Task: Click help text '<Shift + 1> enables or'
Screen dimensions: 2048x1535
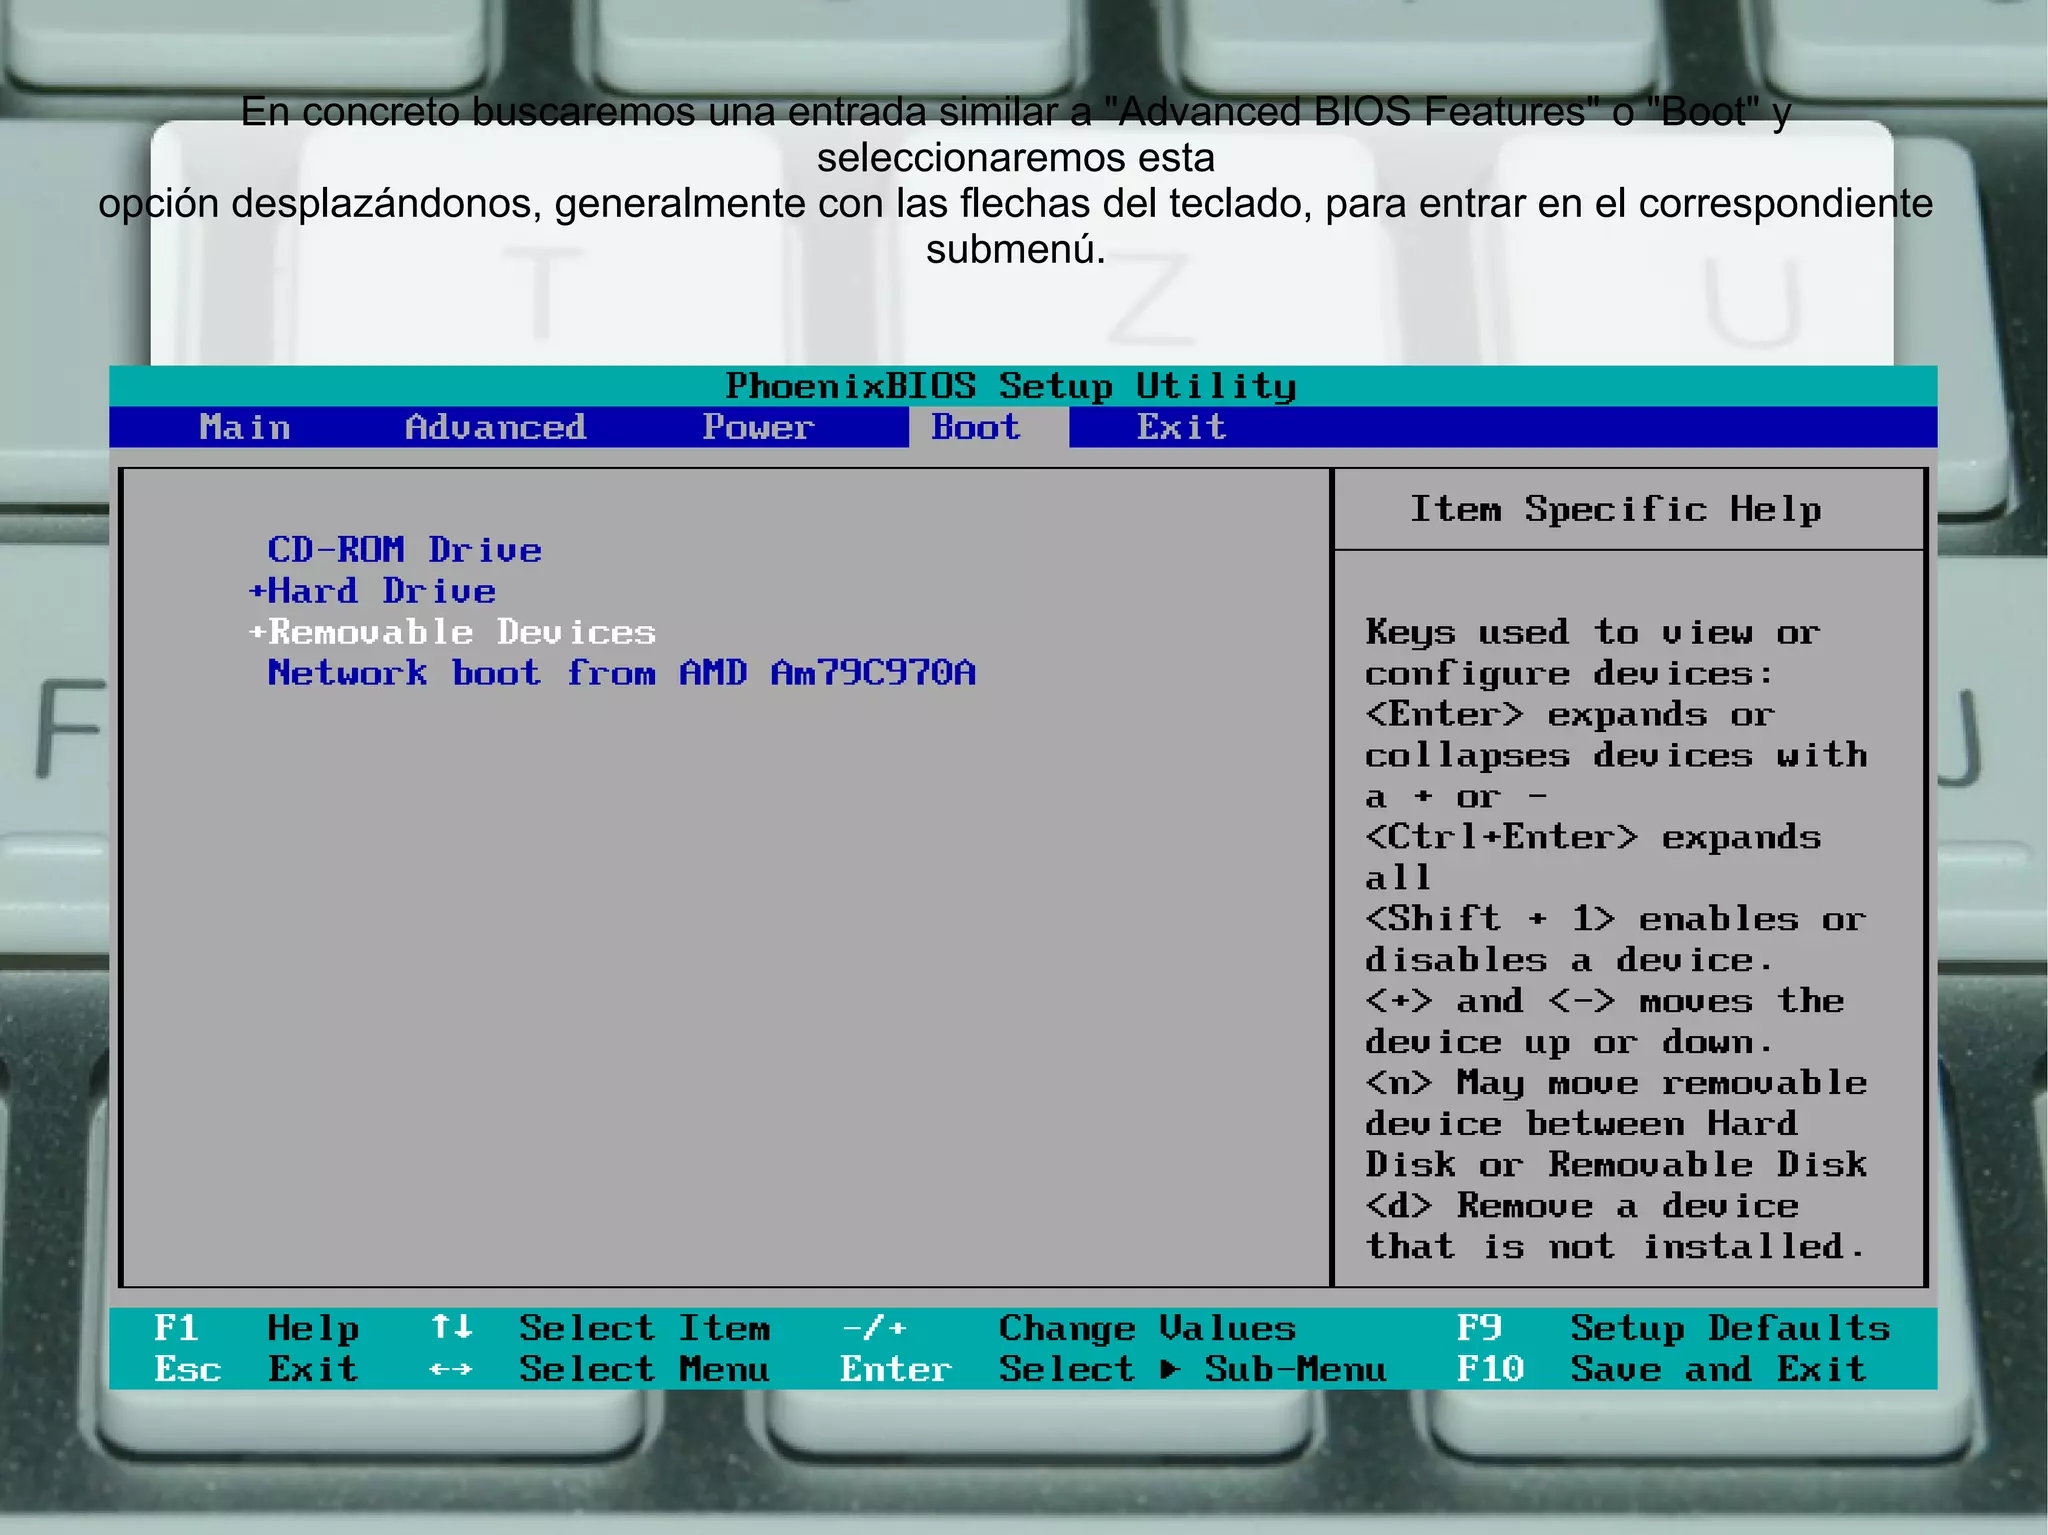Action: pos(1616,918)
